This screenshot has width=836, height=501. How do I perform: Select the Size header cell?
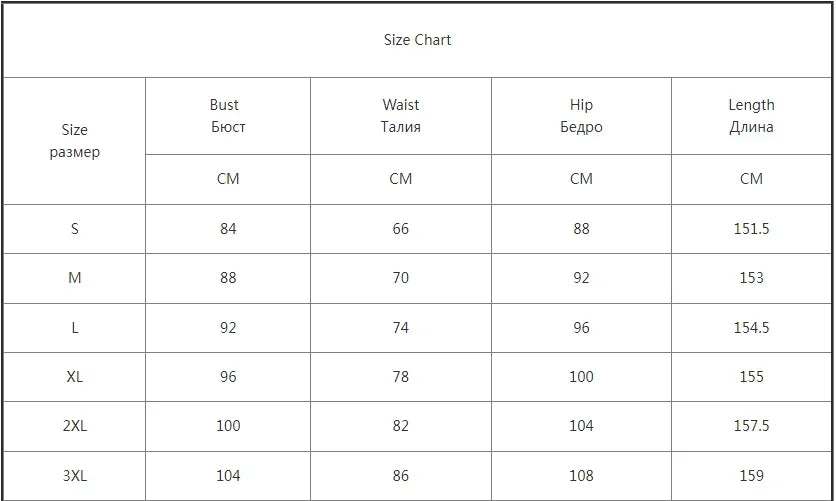[75, 141]
